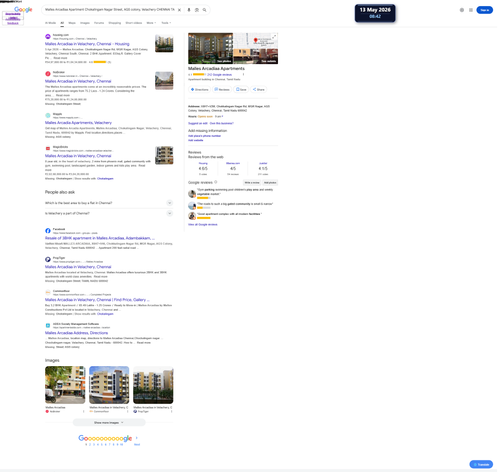Click the Directions button
This screenshot has height=472, width=500.
pyautogui.click(x=200, y=89)
